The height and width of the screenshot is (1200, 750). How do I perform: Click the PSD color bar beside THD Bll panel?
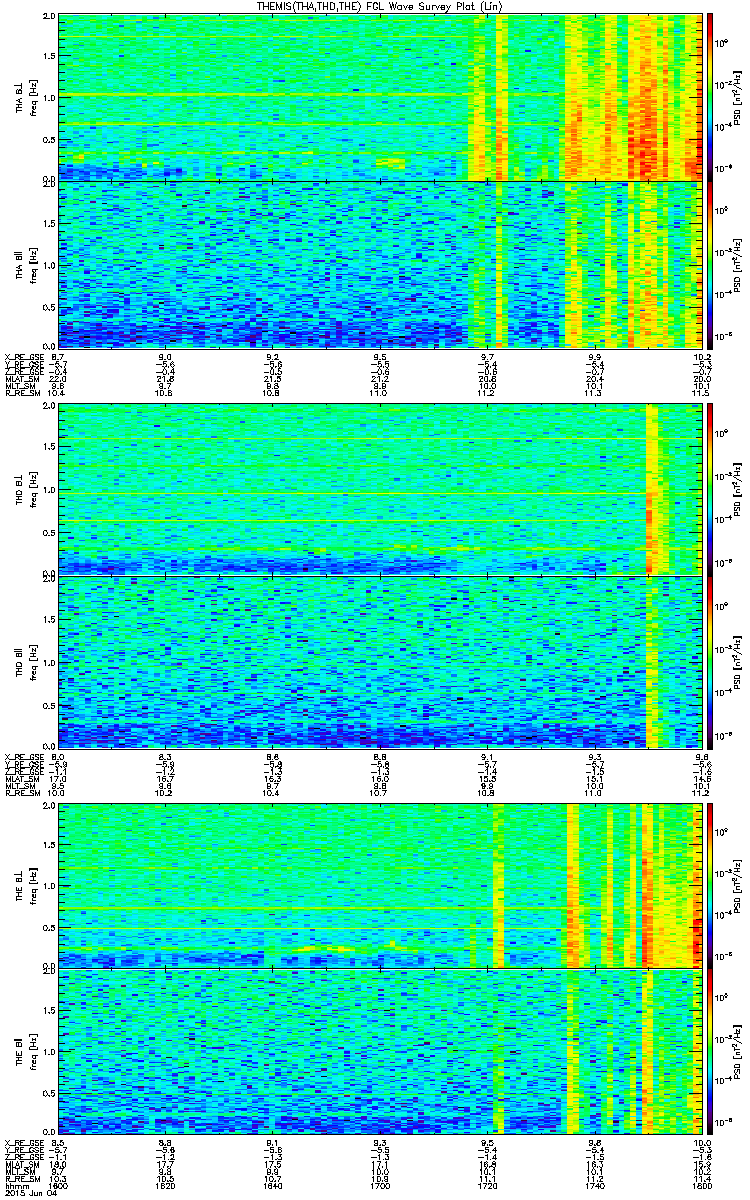pos(711,661)
